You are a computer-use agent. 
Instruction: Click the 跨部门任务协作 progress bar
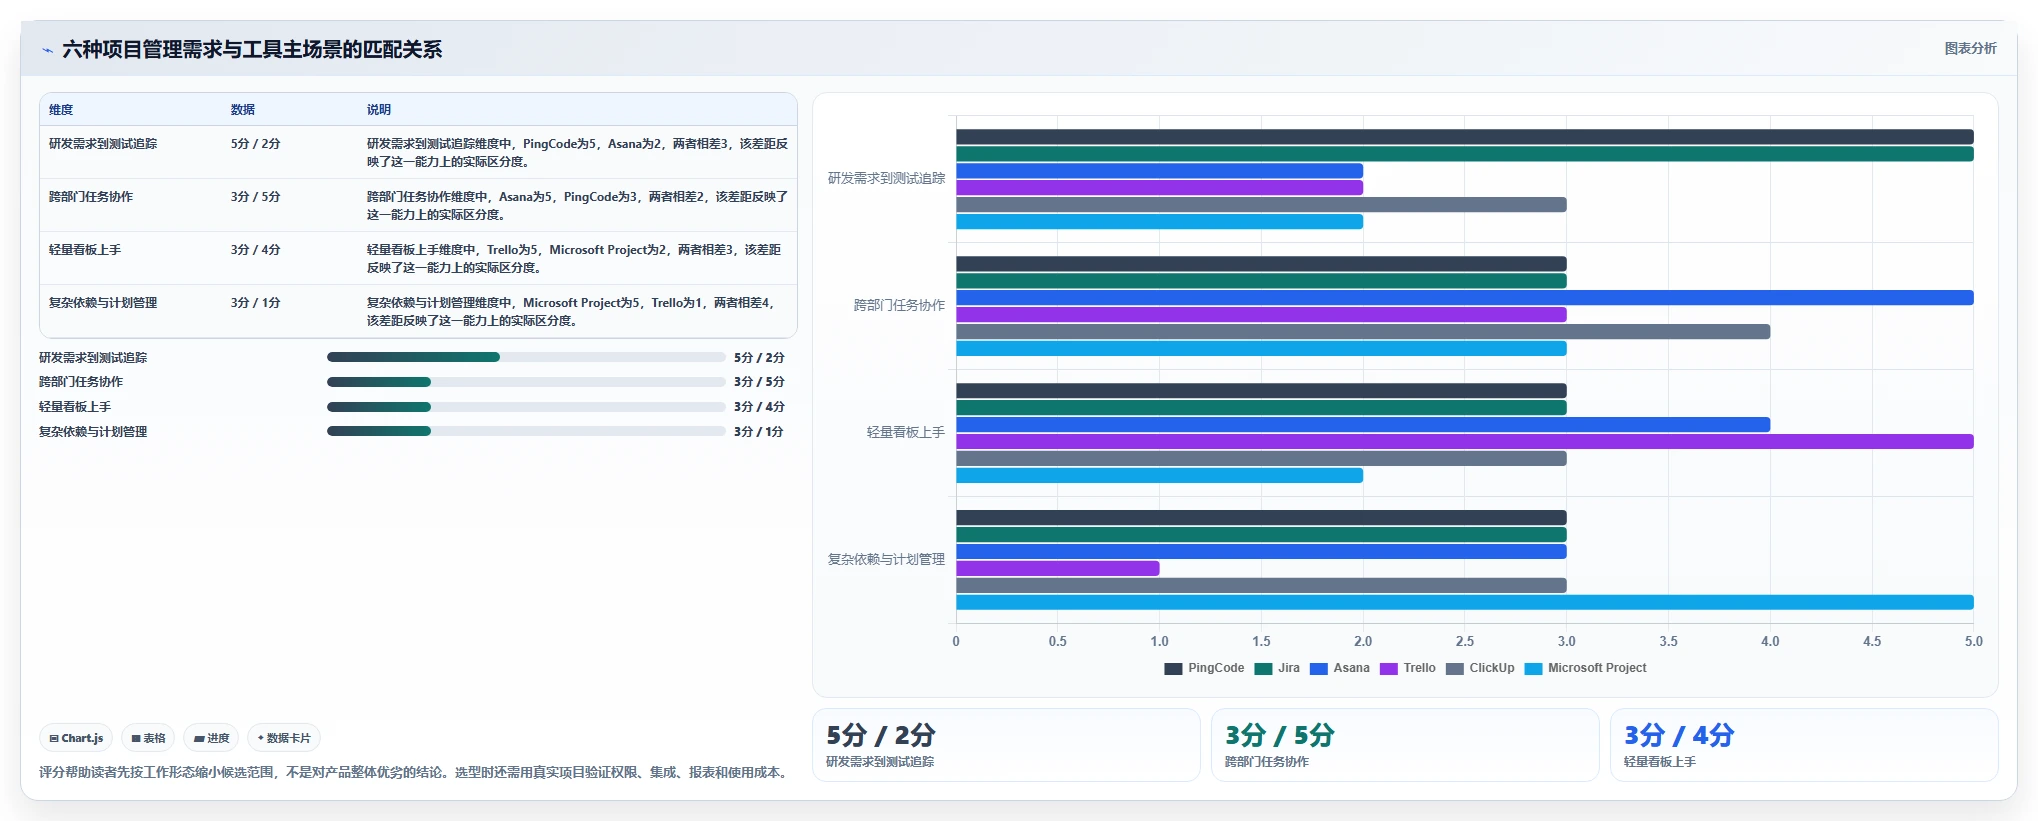[526, 382]
